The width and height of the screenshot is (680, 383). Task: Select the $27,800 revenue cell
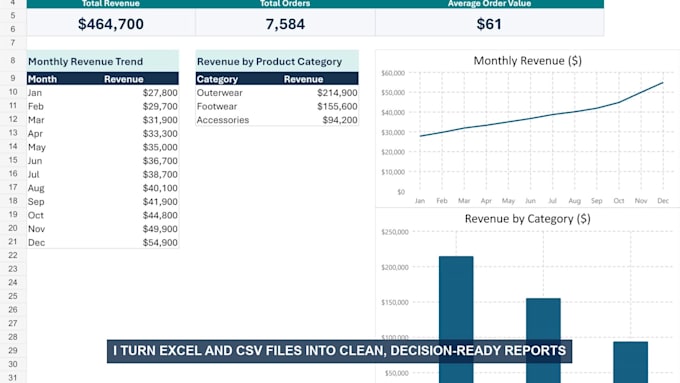click(160, 93)
